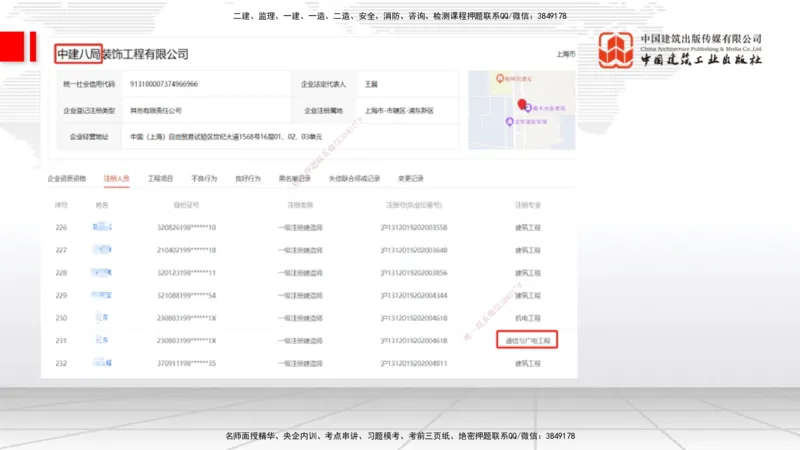
Task: Click the registration number in row 231
Action: tap(414, 340)
